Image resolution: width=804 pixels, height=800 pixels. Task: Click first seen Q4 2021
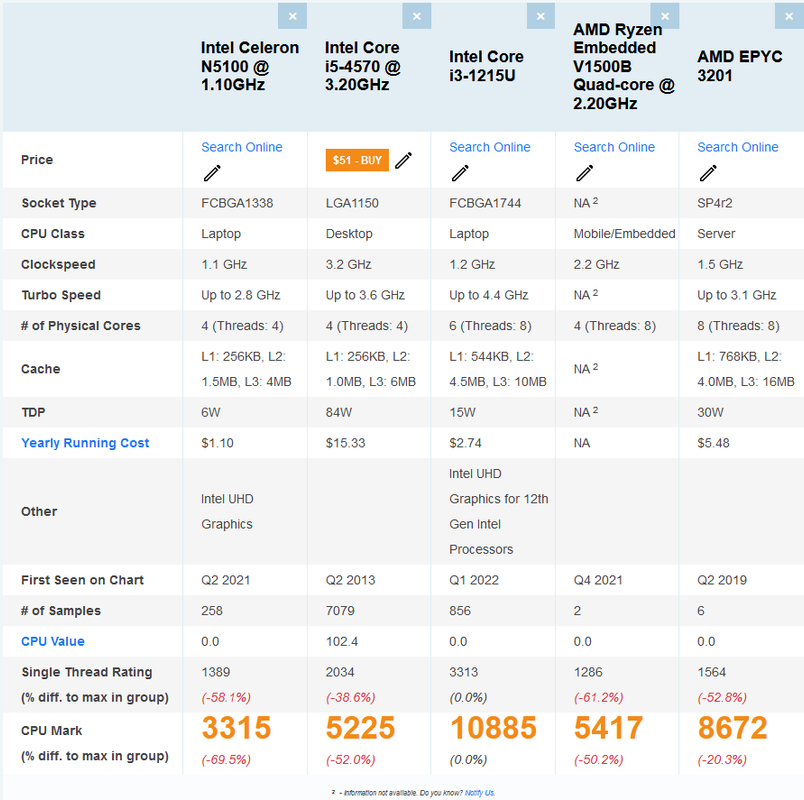[598, 580]
